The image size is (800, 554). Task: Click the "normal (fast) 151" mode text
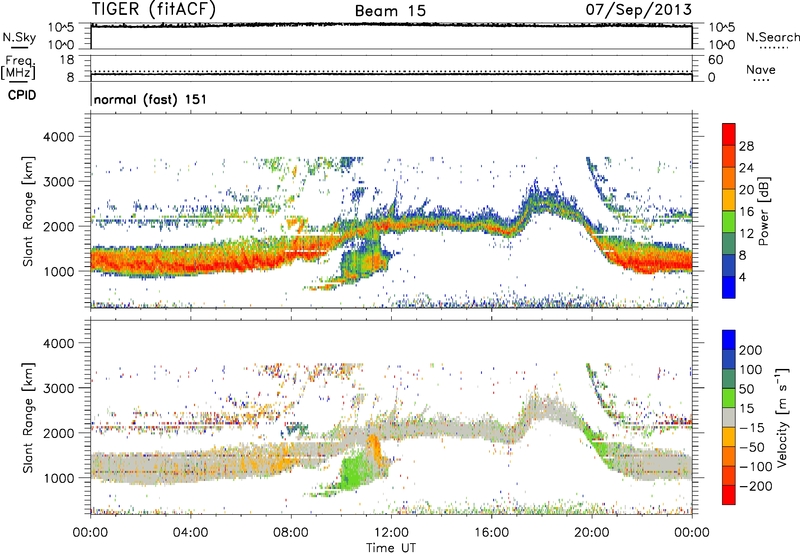click(x=151, y=99)
